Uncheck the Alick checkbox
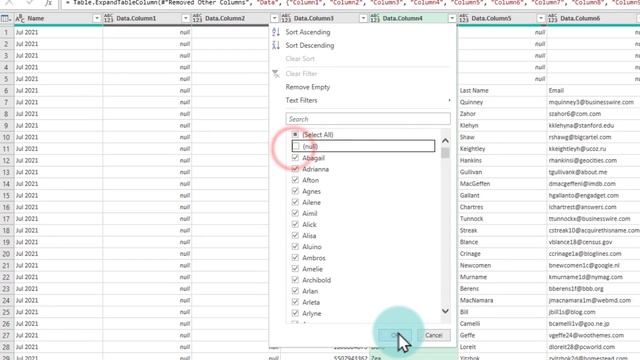Viewport: 640px width, 360px height. click(x=295, y=224)
